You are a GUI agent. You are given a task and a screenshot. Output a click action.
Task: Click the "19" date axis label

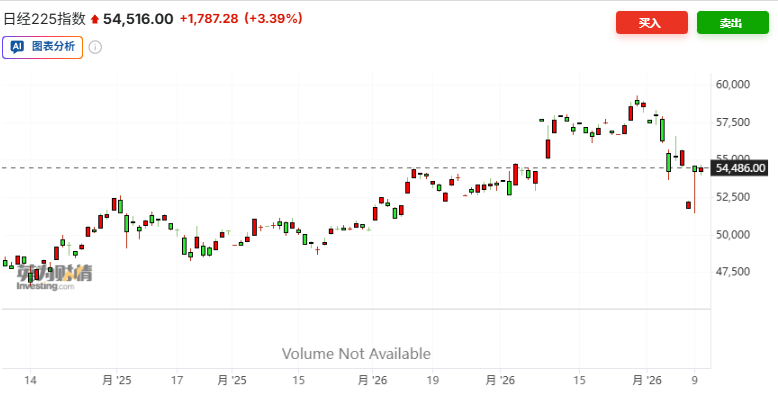[432, 381]
